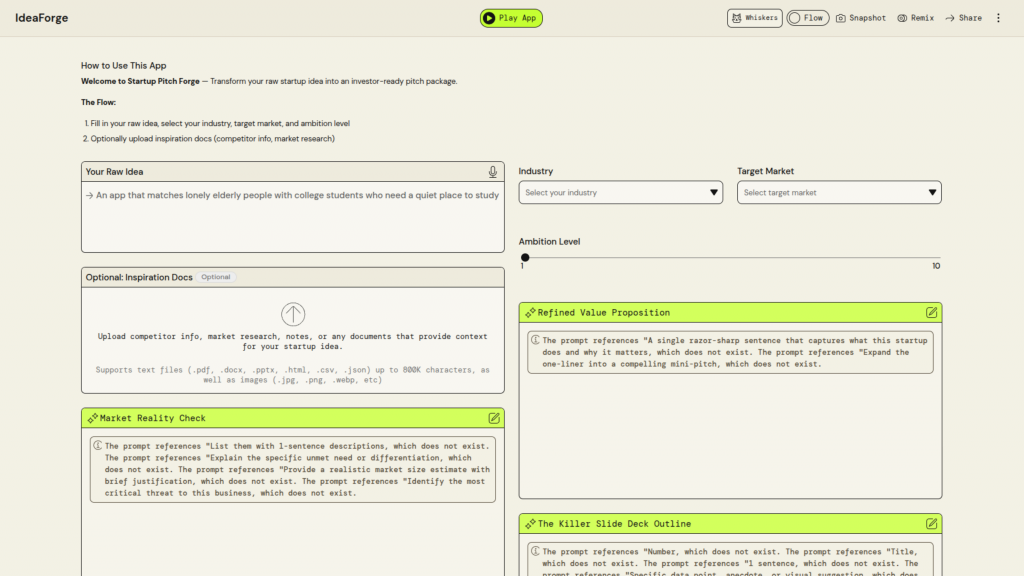Image resolution: width=1024 pixels, height=576 pixels.
Task: Click the Share button
Action: point(963,18)
